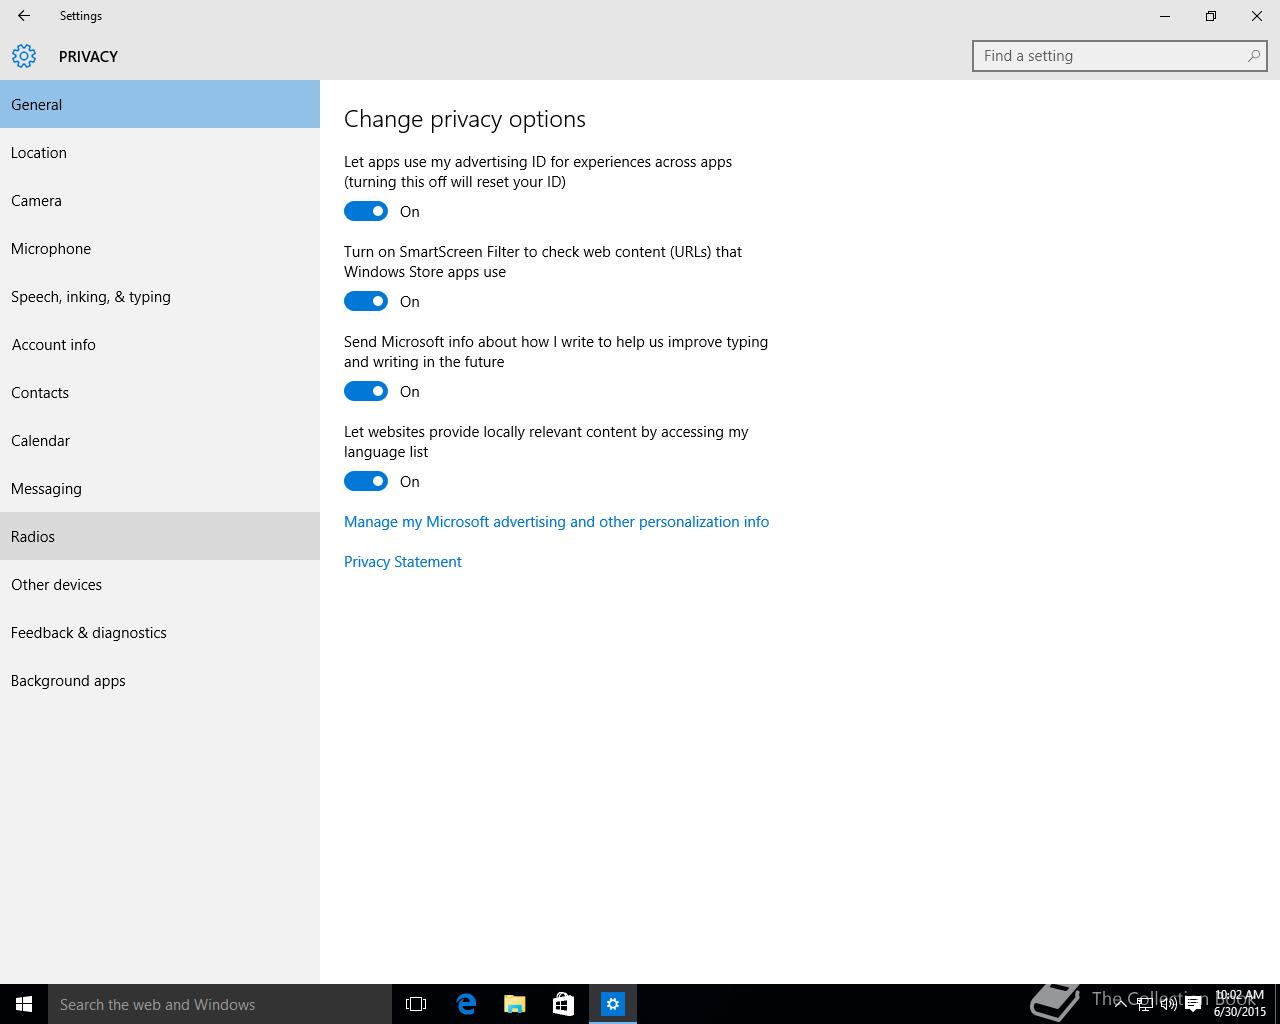Go back using the back arrow
The image size is (1280, 1024).
click(x=24, y=16)
